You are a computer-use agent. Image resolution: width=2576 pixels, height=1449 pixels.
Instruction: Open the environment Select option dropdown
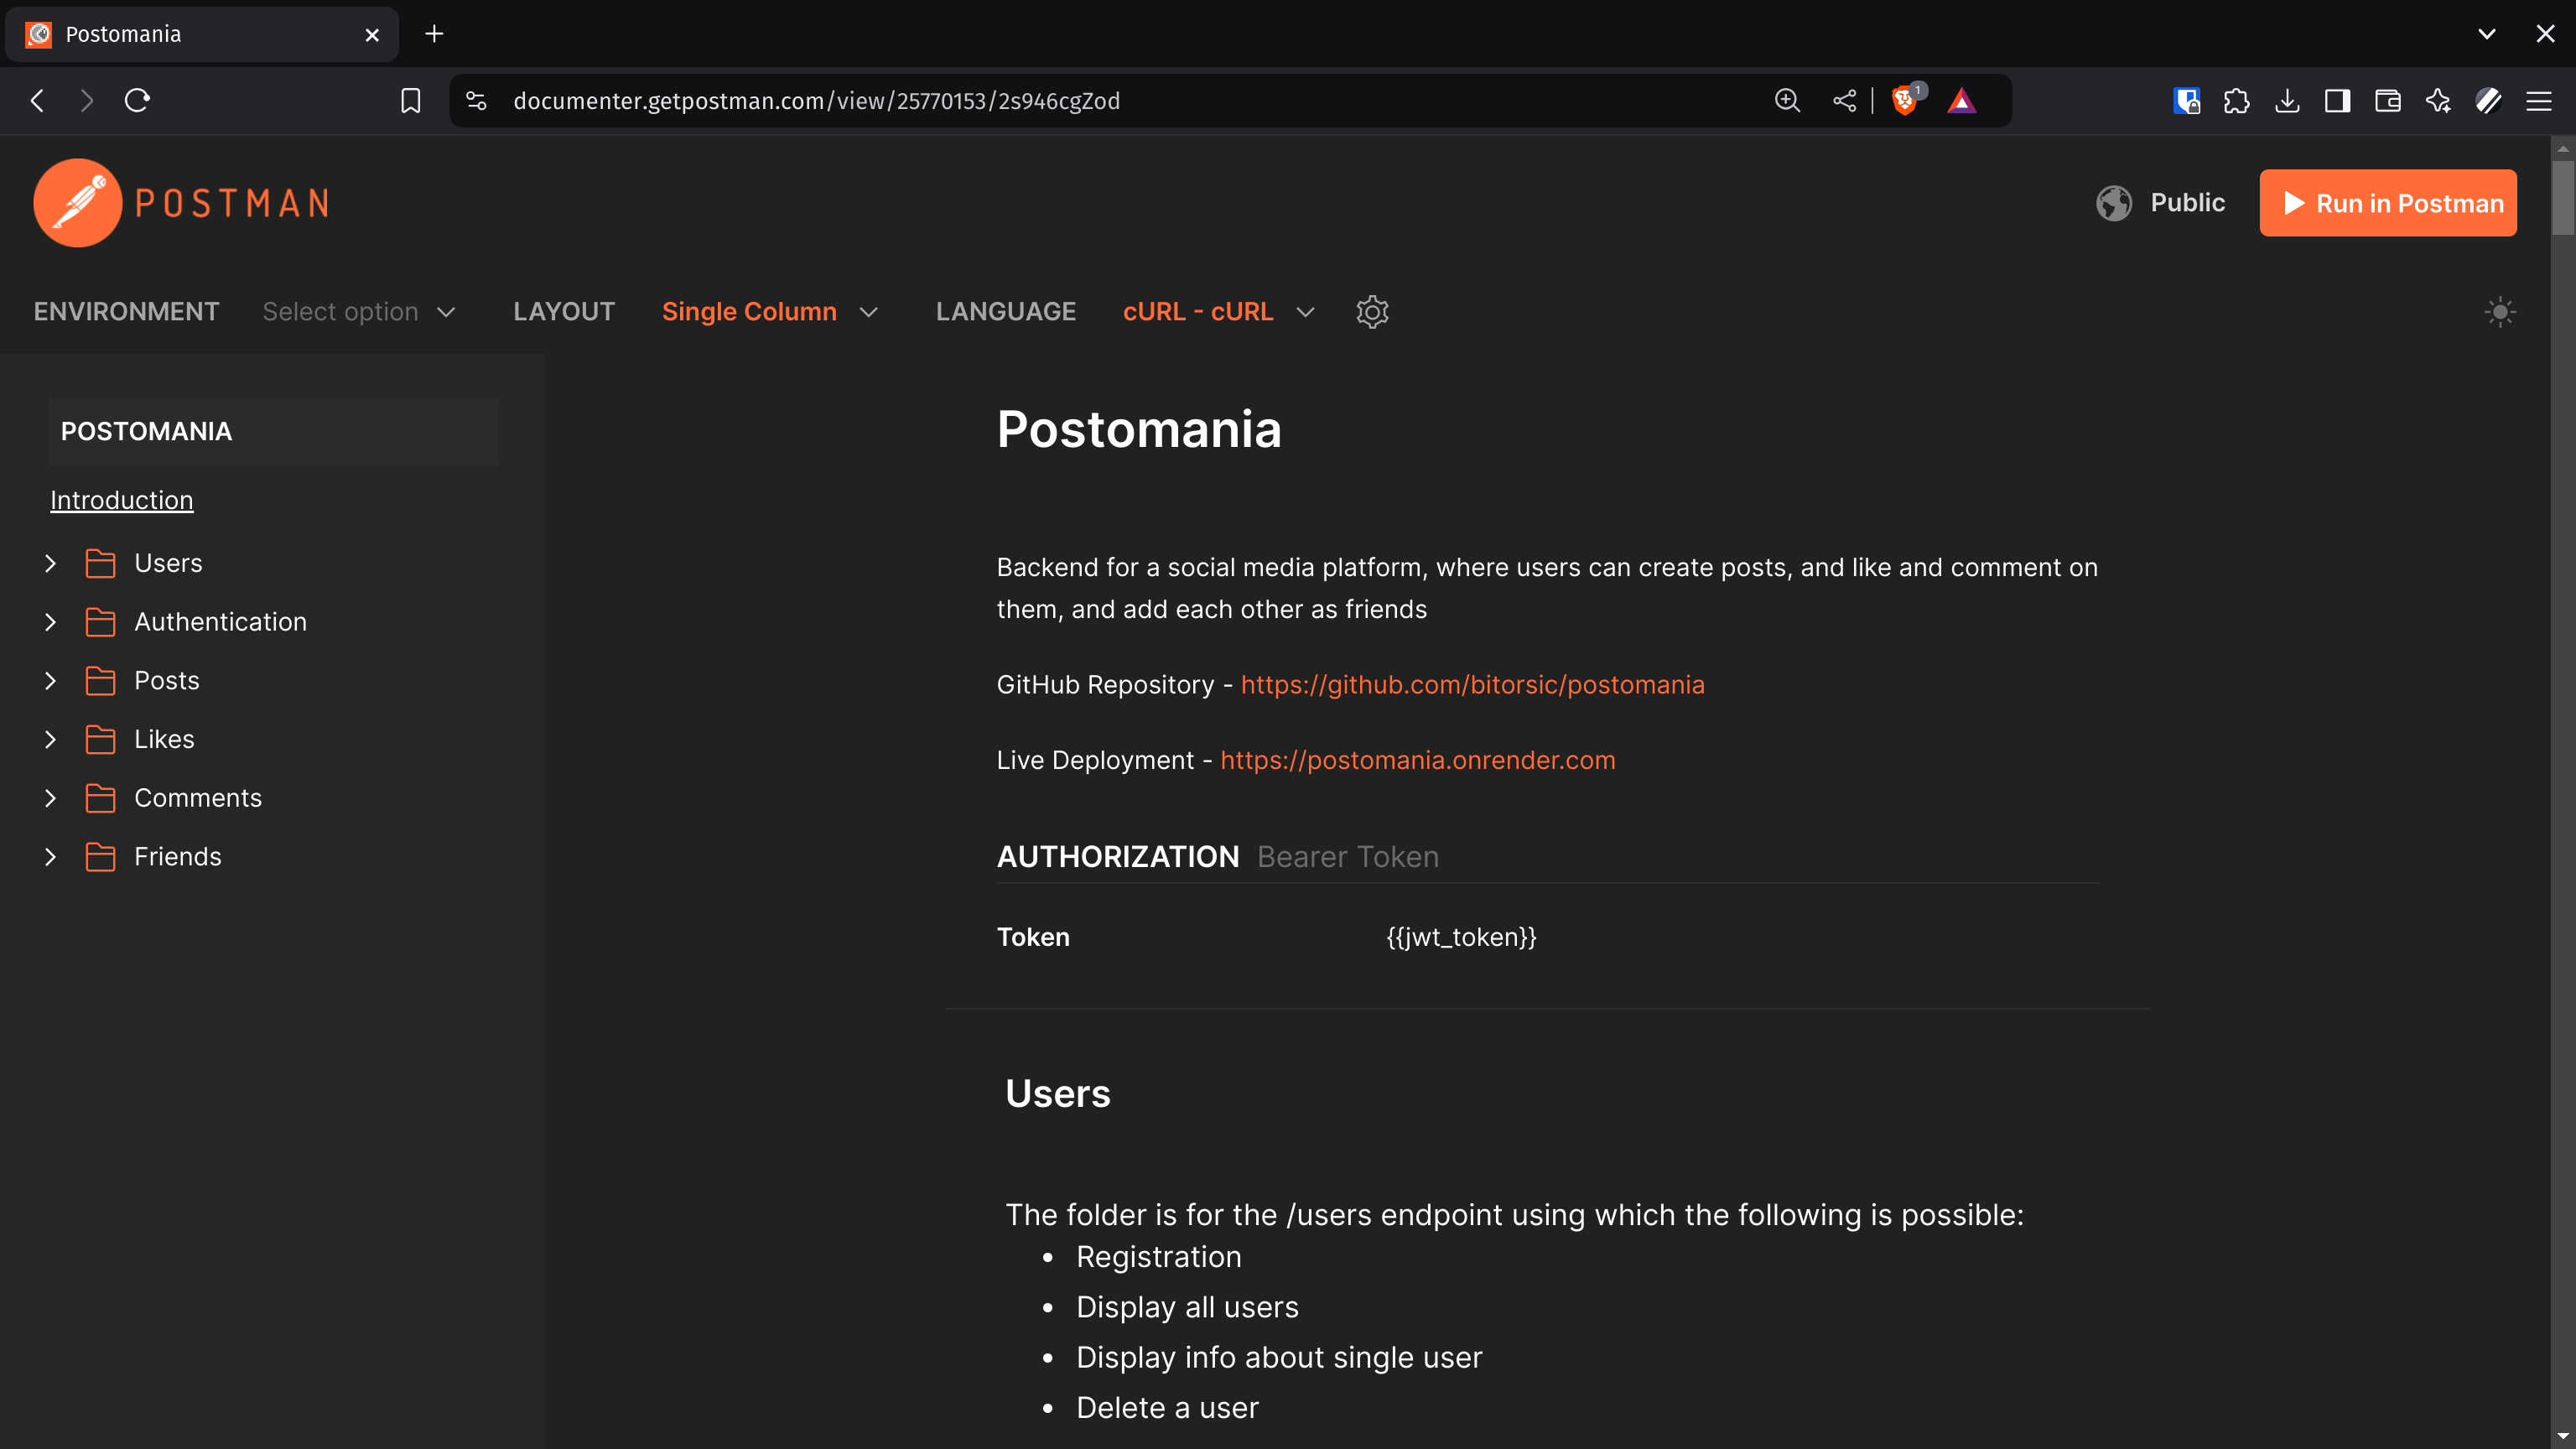(360, 311)
